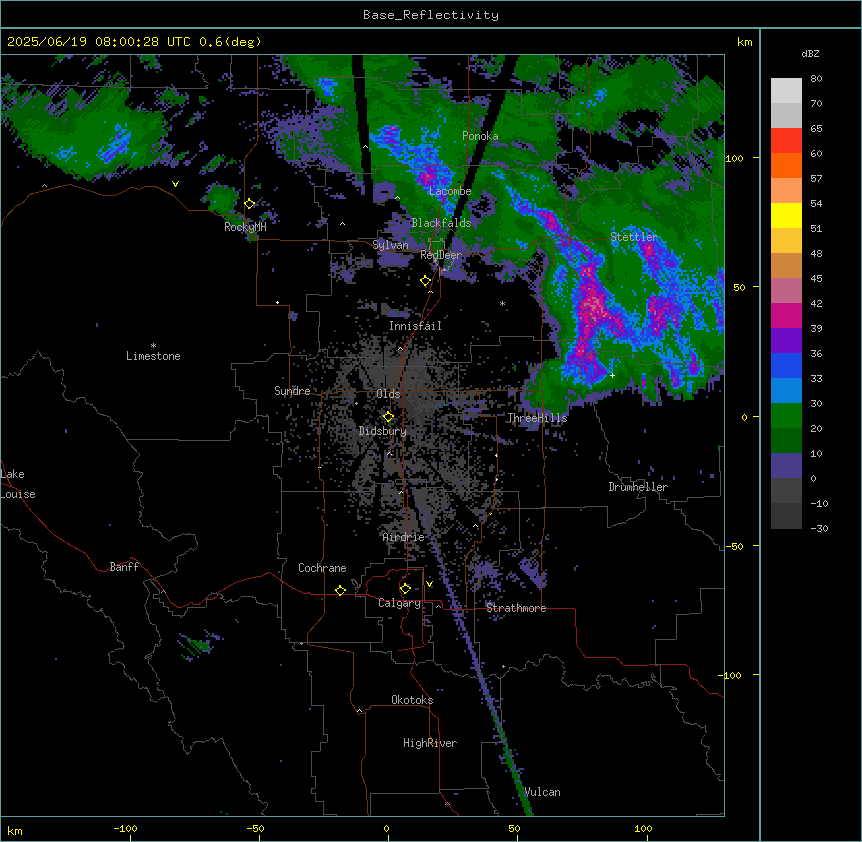Click the Strathmore label
Viewport: 862px width, 842px height.
[x=516, y=608]
